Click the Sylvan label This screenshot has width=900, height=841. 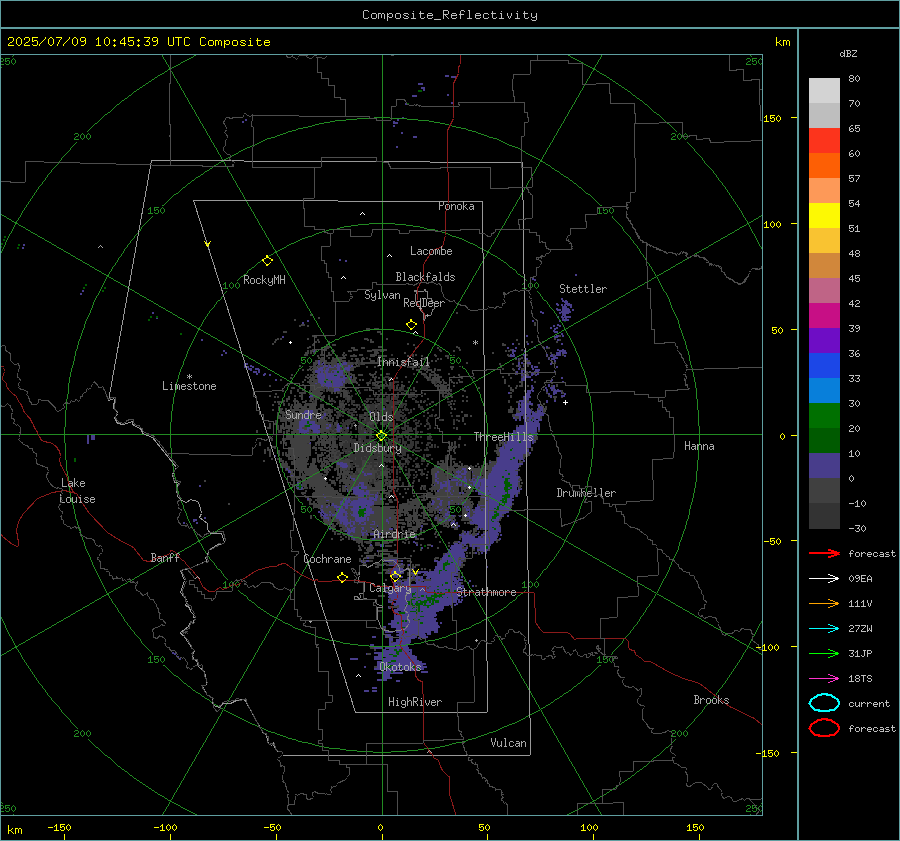click(382, 295)
